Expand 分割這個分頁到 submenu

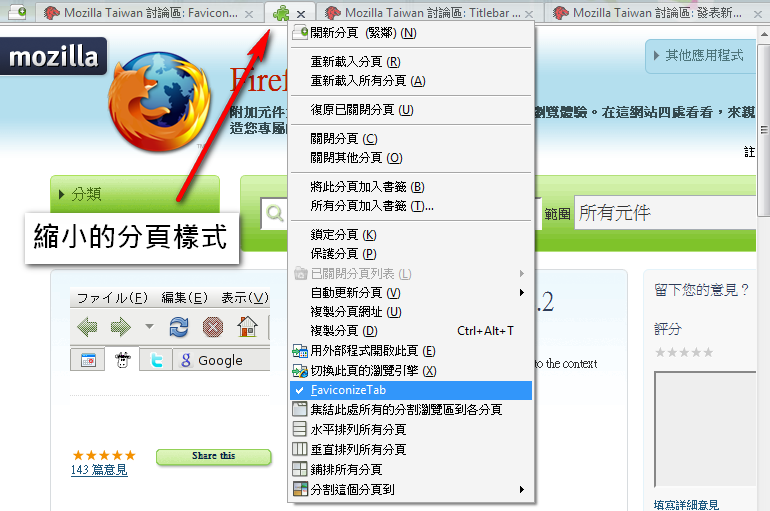click(x=411, y=489)
